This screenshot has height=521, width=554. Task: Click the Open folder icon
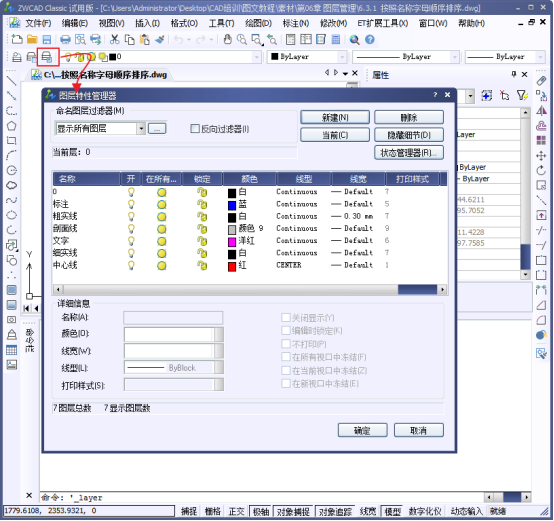(x=32, y=40)
